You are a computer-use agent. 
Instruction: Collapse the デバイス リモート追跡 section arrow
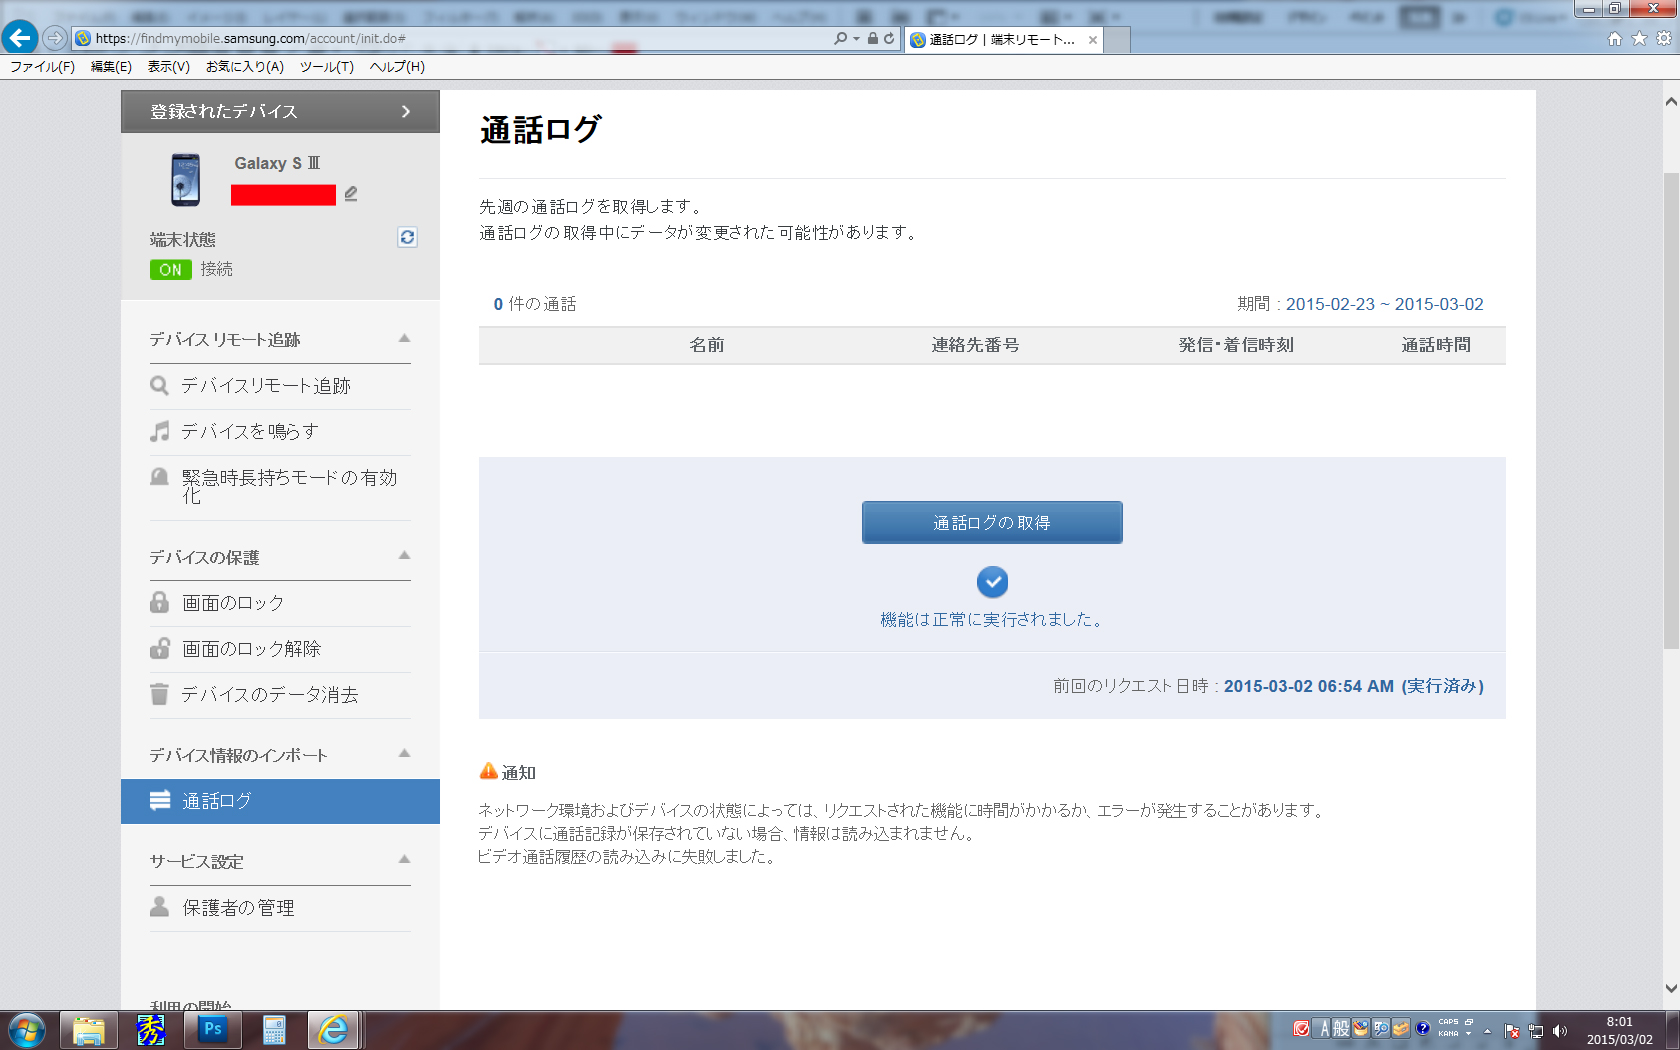(404, 338)
